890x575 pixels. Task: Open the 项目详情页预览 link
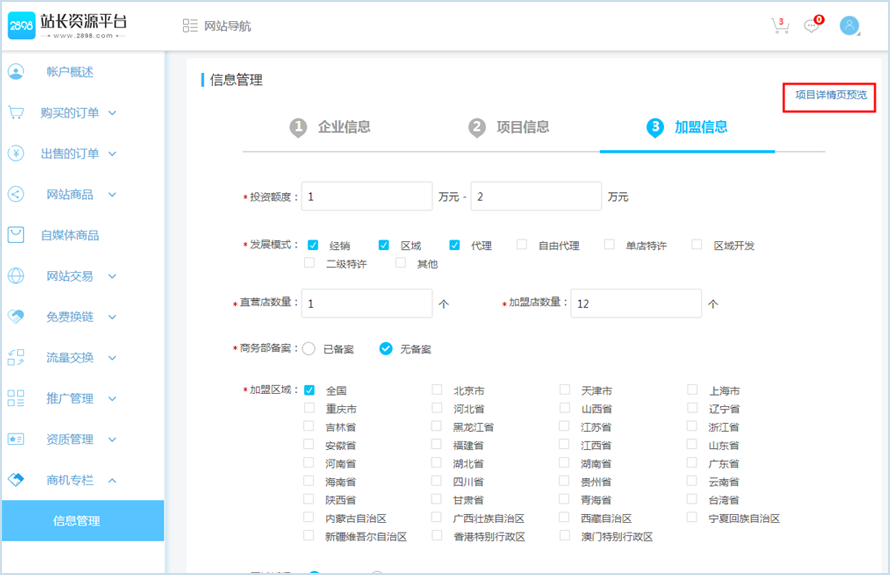point(830,95)
